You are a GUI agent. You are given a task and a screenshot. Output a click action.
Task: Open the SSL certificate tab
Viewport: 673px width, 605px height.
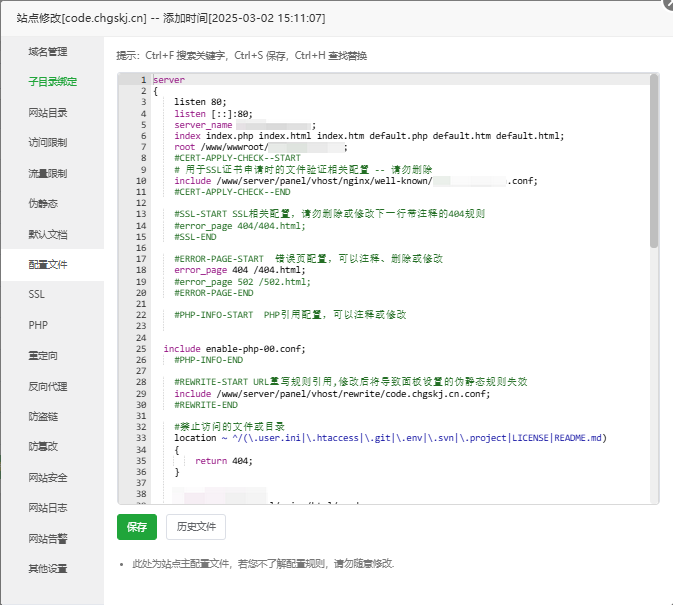click(x=37, y=294)
